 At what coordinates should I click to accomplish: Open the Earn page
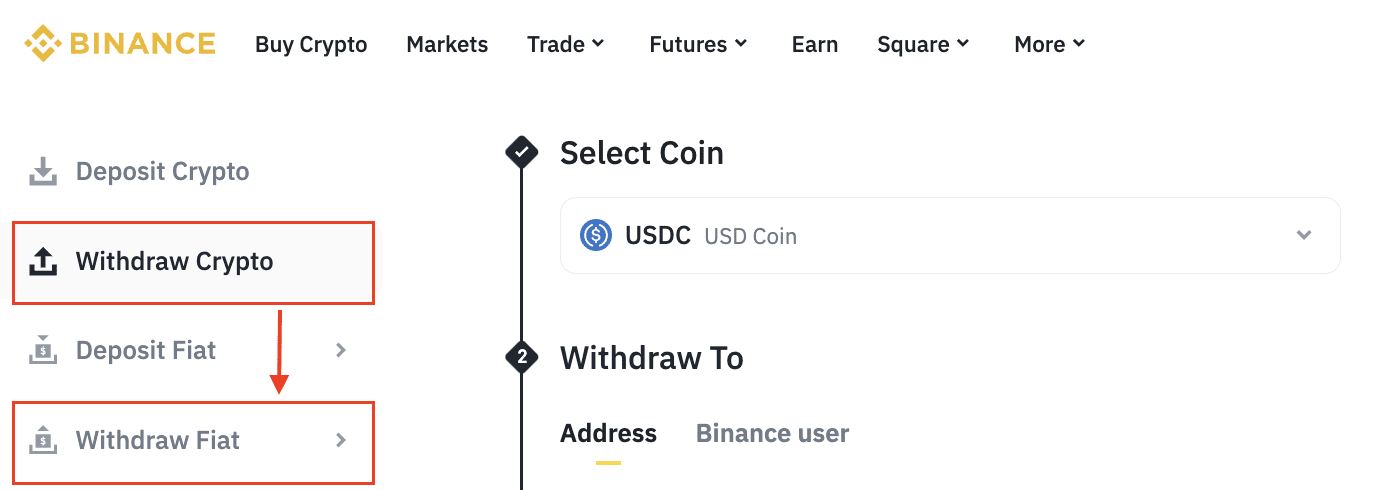[x=814, y=44]
